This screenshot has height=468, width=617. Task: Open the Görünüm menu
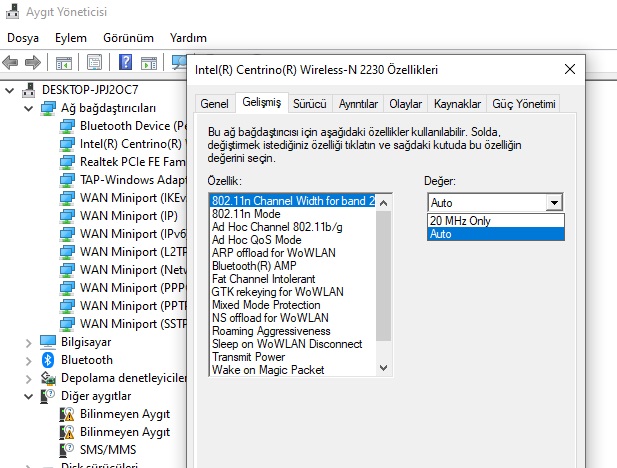pyautogui.click(x=128, y=38)
